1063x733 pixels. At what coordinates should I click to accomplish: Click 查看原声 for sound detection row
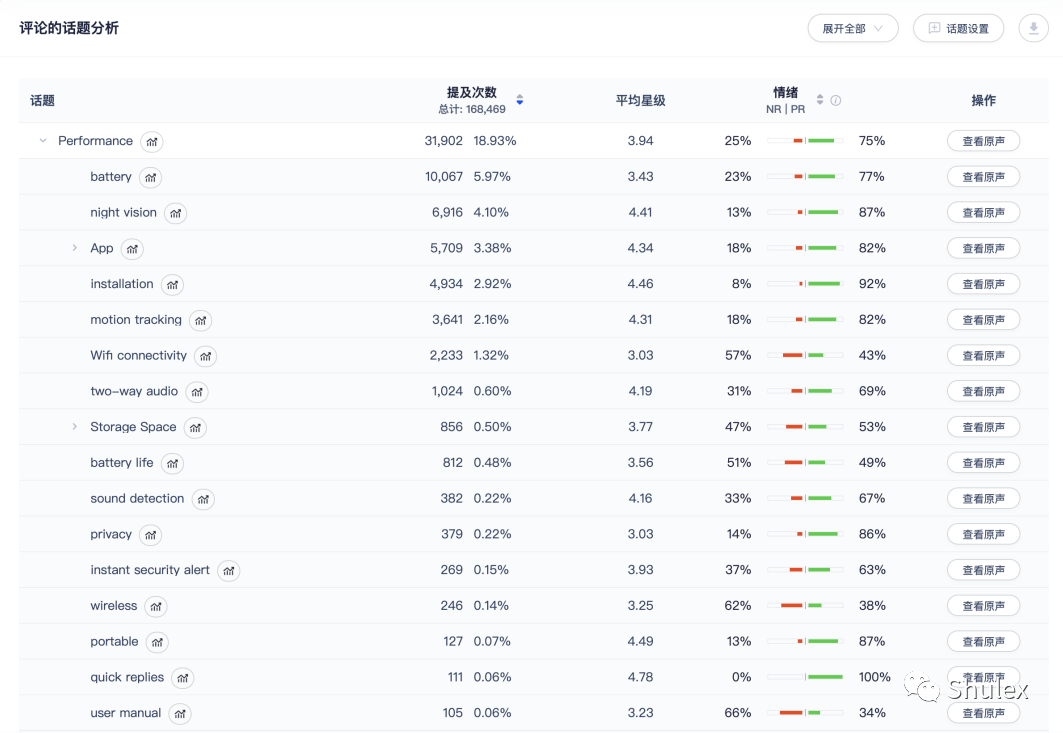coord(983,499)
